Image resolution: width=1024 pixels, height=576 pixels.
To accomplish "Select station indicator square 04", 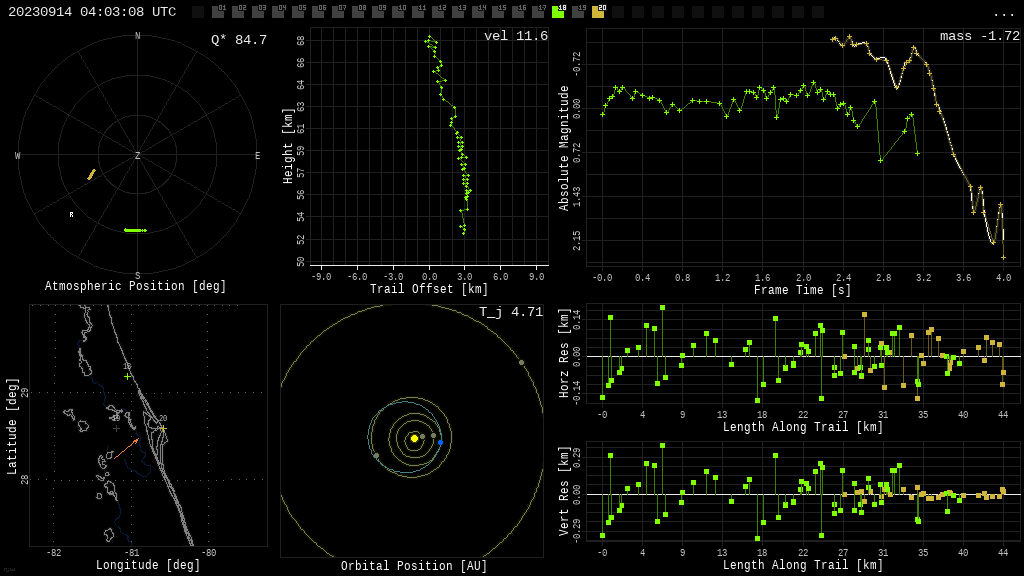I will tap(278, 12).
